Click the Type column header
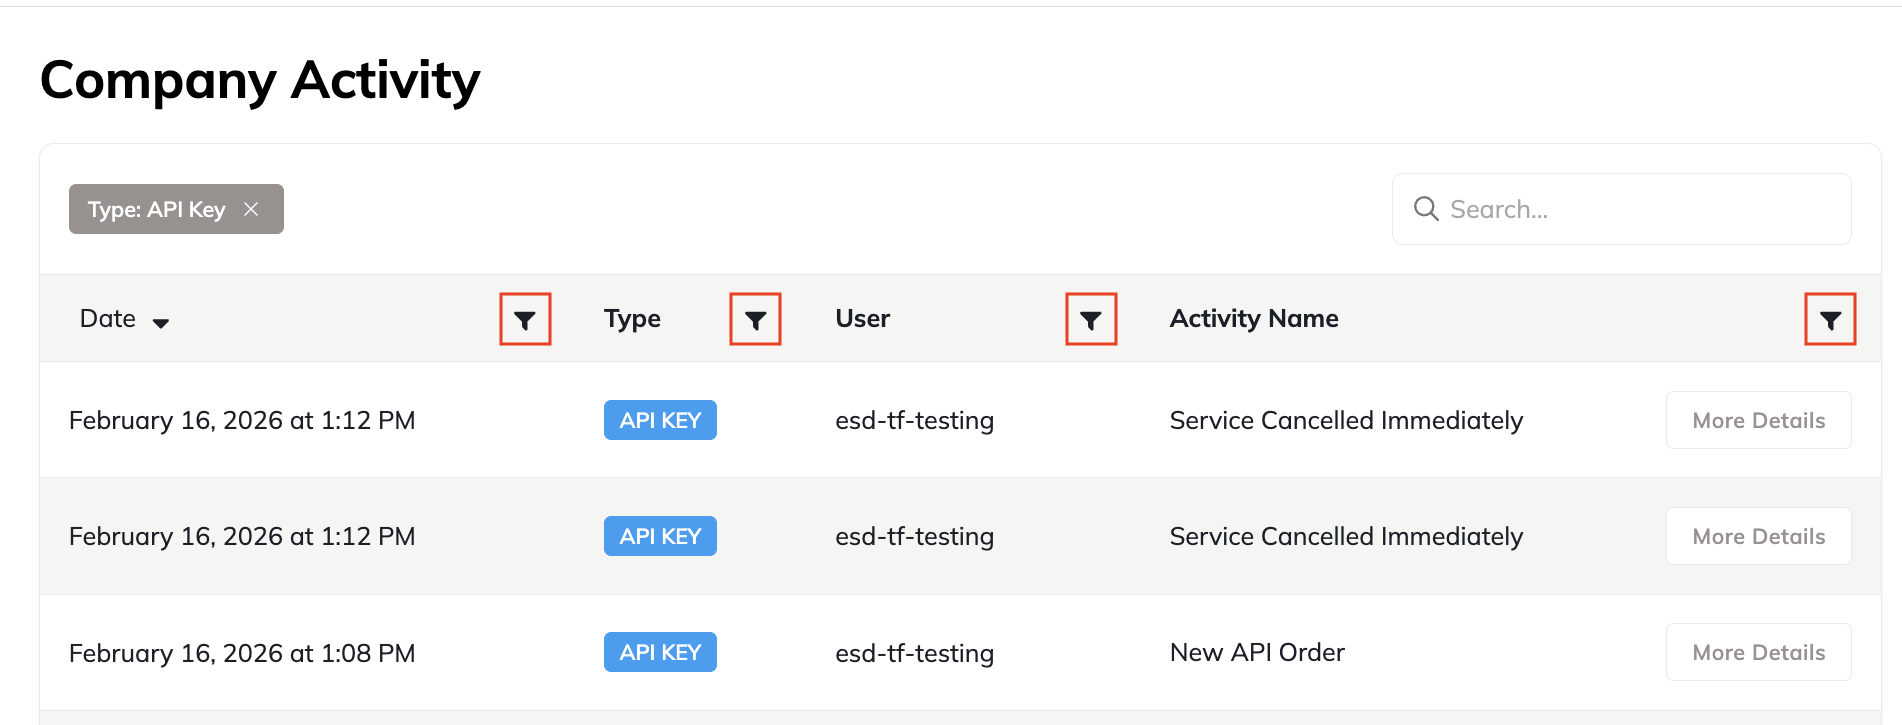The height and width of the screenshot is (725, 1902). pos(632,319)
